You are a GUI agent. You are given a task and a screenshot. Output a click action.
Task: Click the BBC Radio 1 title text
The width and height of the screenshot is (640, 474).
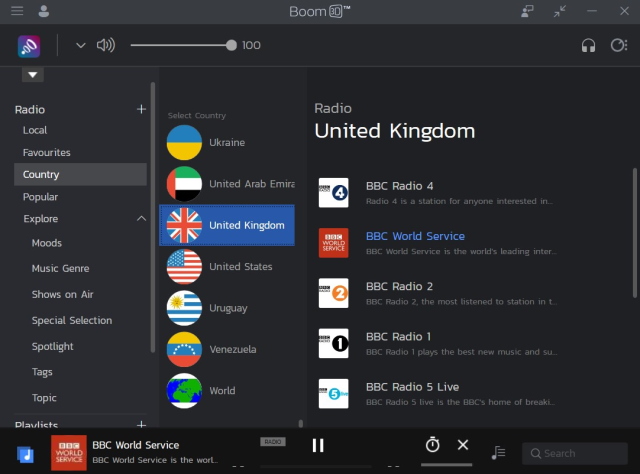(x=398, y=336)
